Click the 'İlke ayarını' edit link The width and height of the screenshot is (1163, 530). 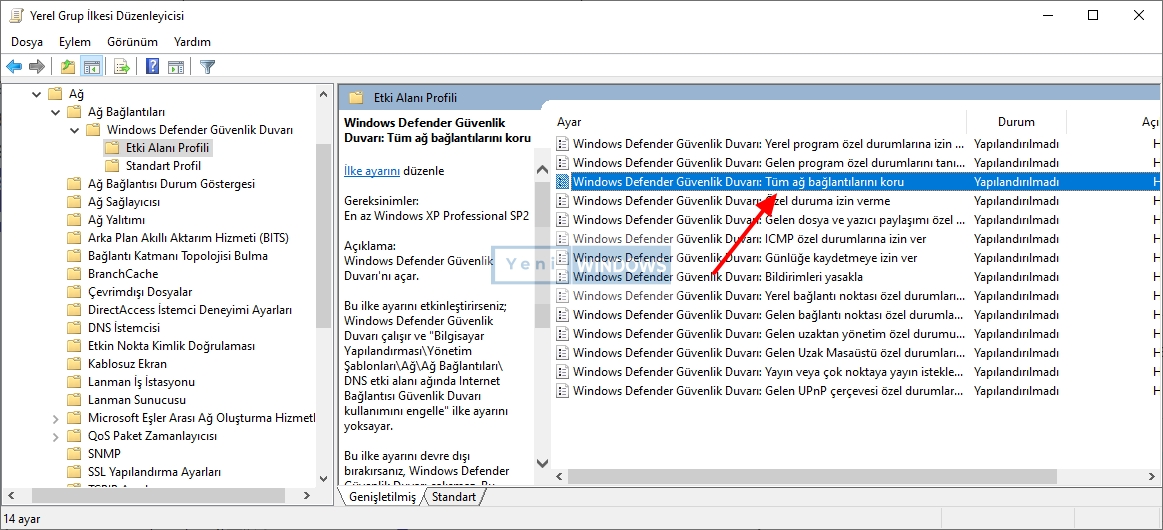372,170
